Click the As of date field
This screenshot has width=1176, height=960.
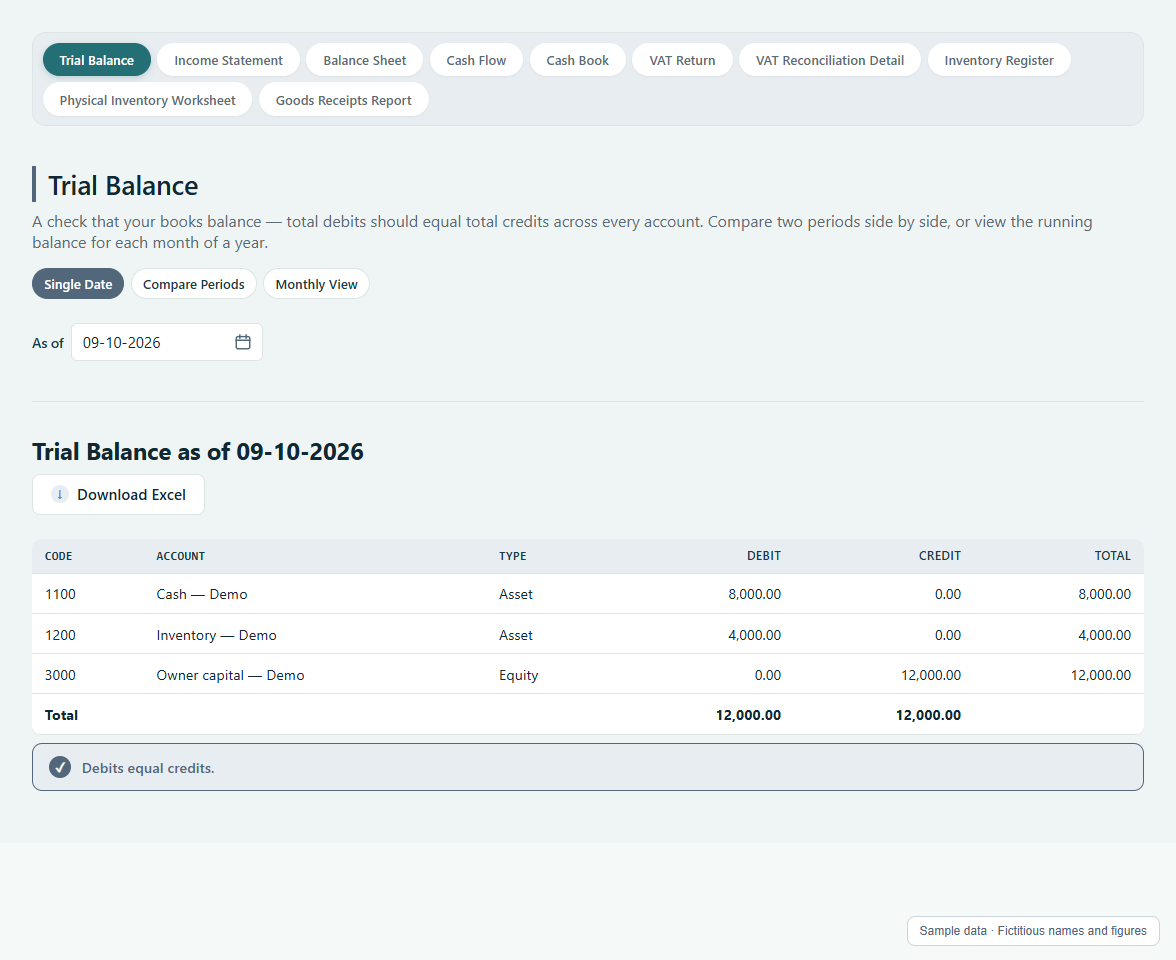coord(166,342)
